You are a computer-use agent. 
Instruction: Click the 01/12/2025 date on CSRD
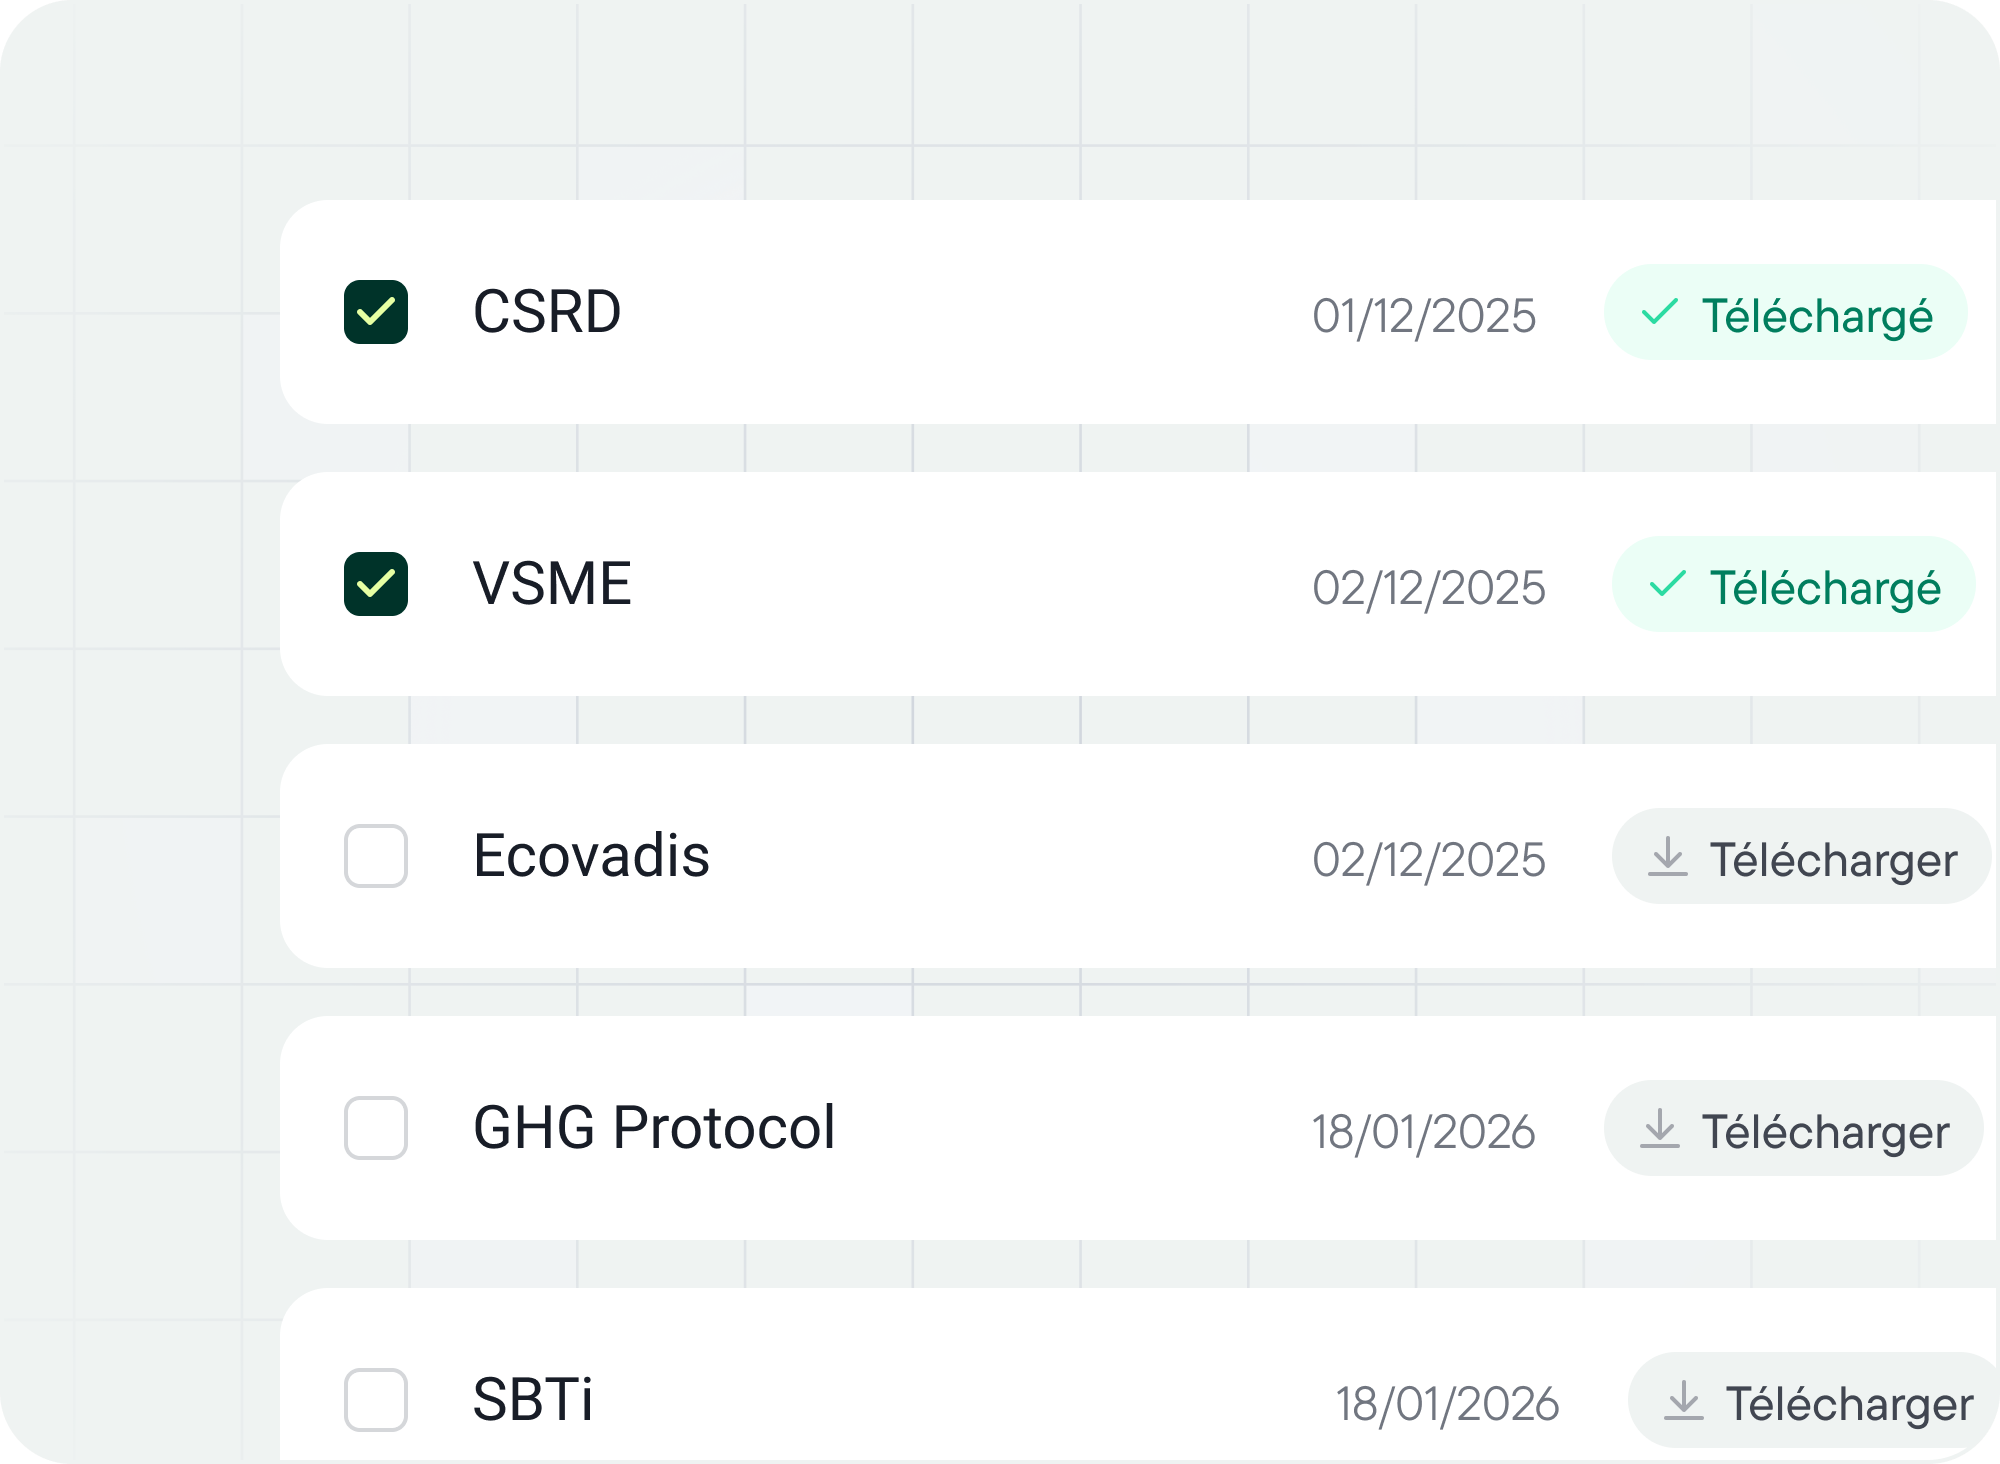(x=1424, y=316)
